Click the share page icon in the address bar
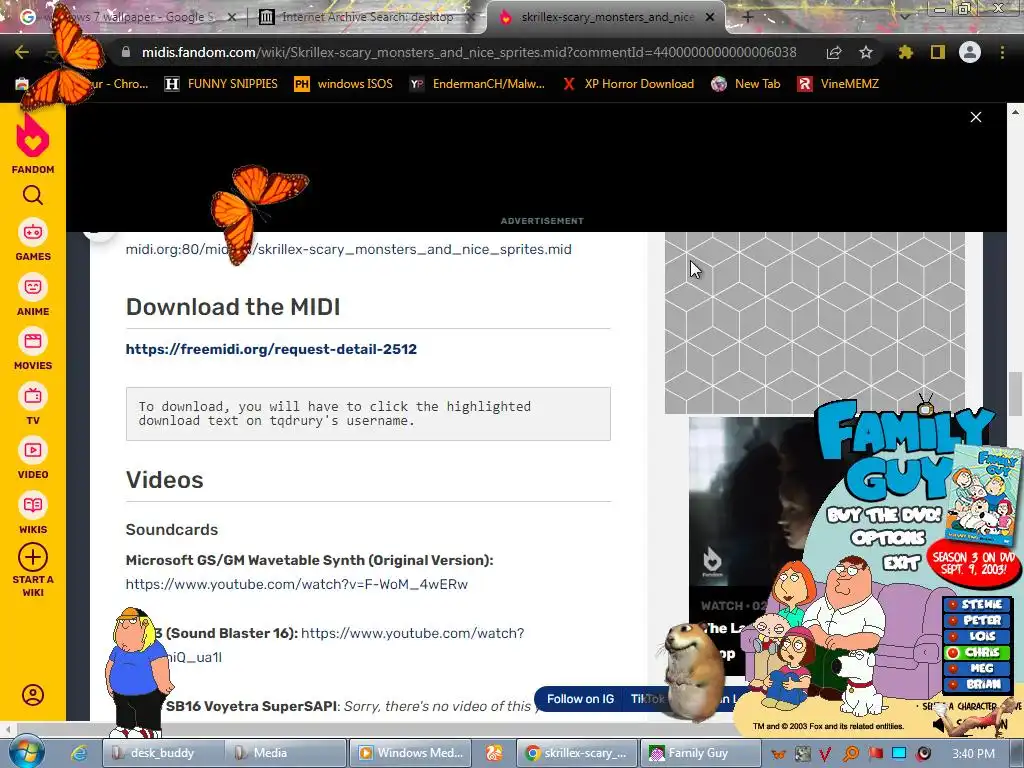 coord(834,52)
